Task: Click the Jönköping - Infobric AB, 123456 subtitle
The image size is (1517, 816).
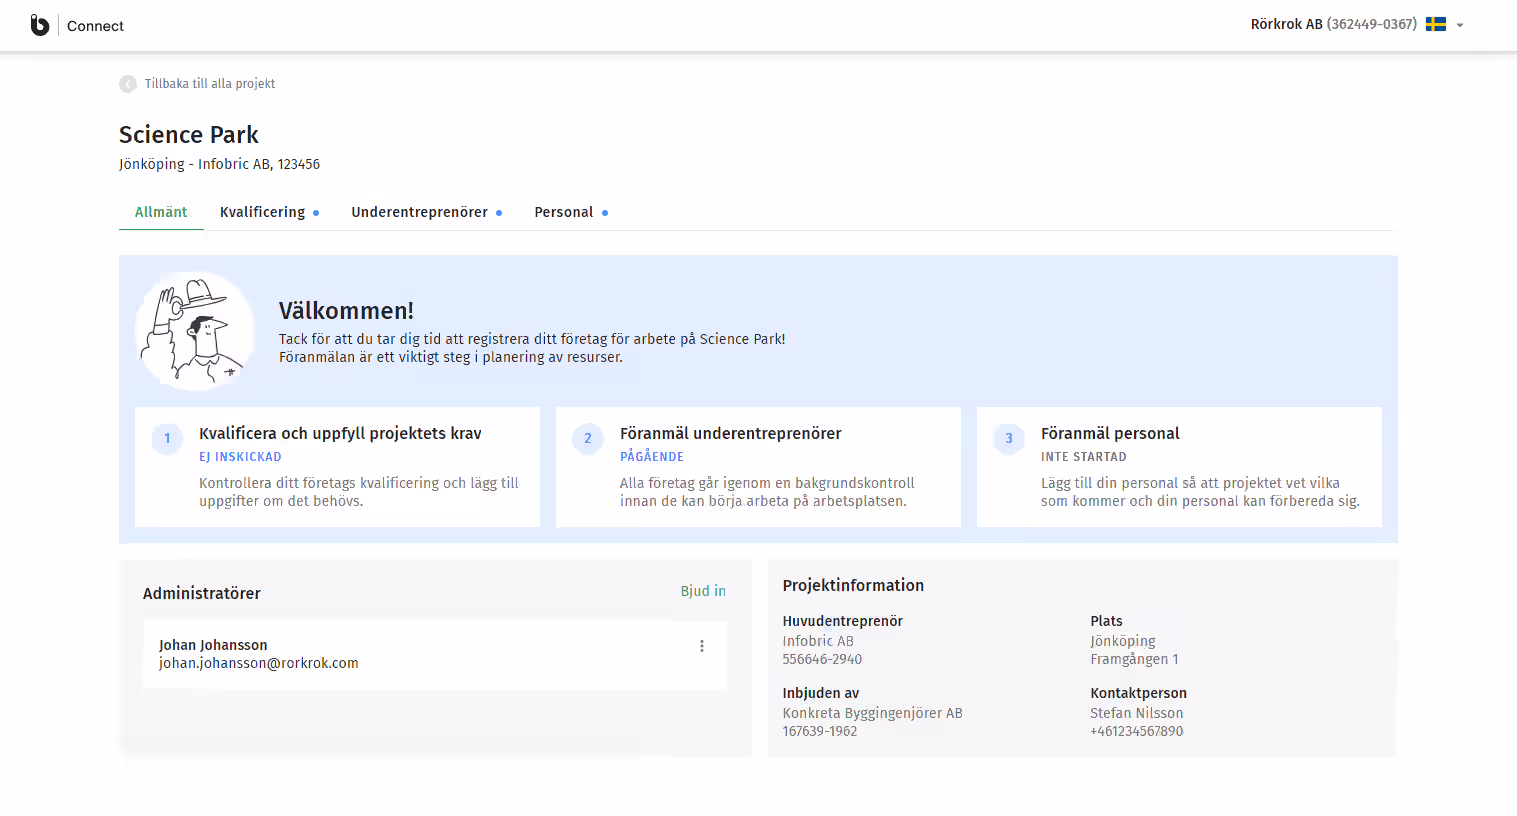Action: 219,164
